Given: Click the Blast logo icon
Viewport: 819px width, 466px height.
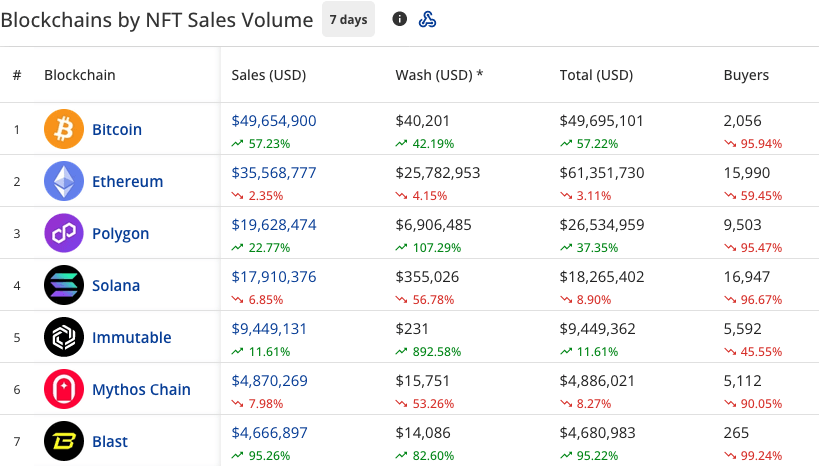Looking at the screenshot, I should tap(64, 441).
